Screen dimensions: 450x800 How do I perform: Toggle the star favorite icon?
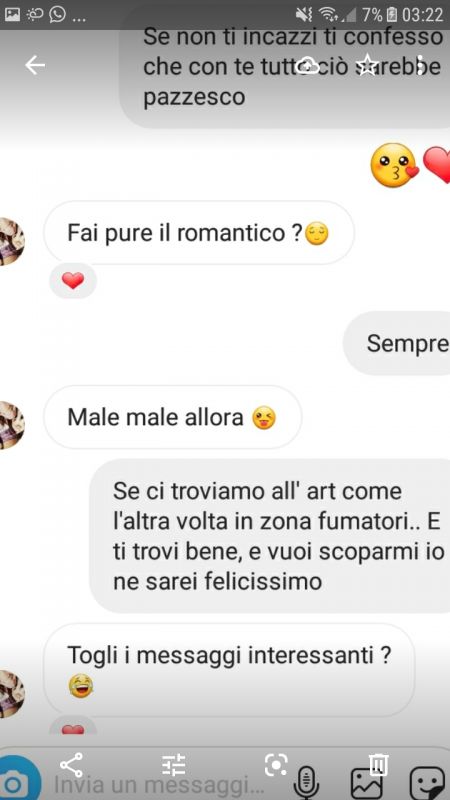(366, 65)
